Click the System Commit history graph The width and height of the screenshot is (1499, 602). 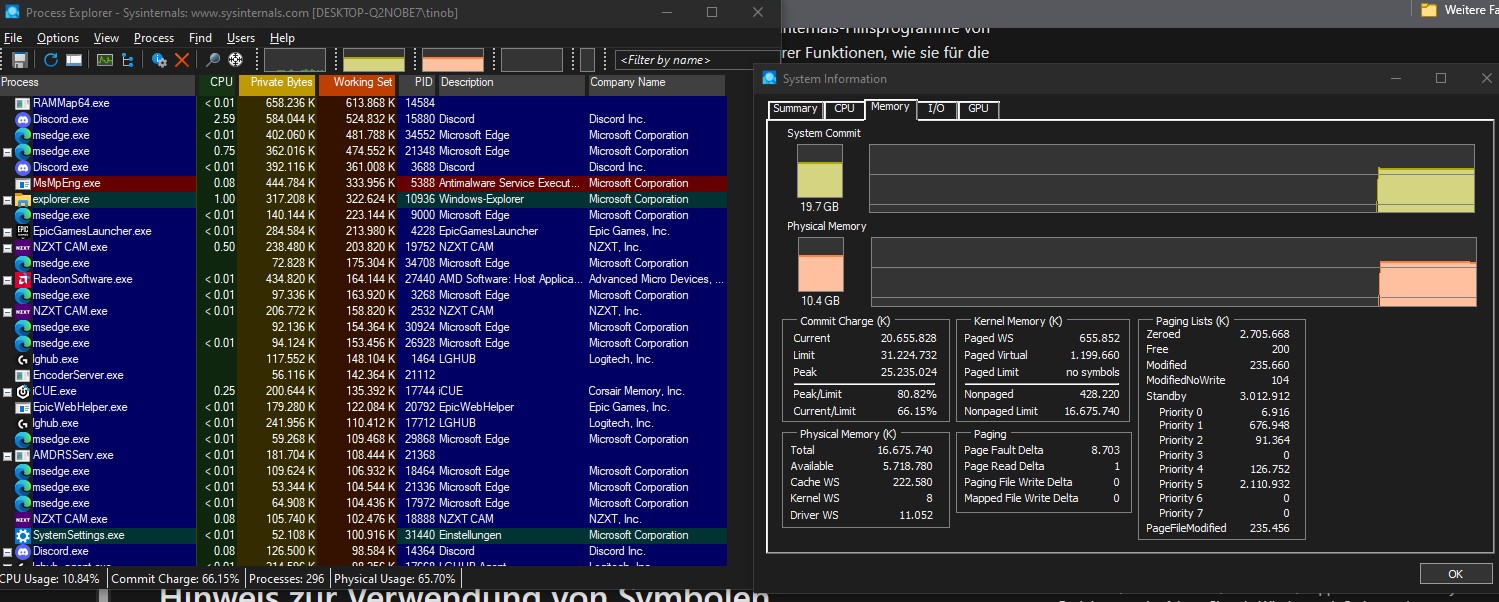click(1172, 178)
